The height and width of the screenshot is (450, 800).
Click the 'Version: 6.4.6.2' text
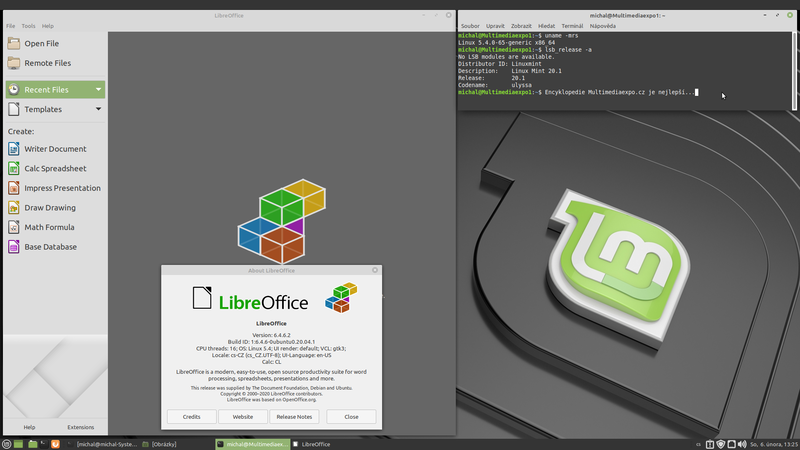click(271, 335)
